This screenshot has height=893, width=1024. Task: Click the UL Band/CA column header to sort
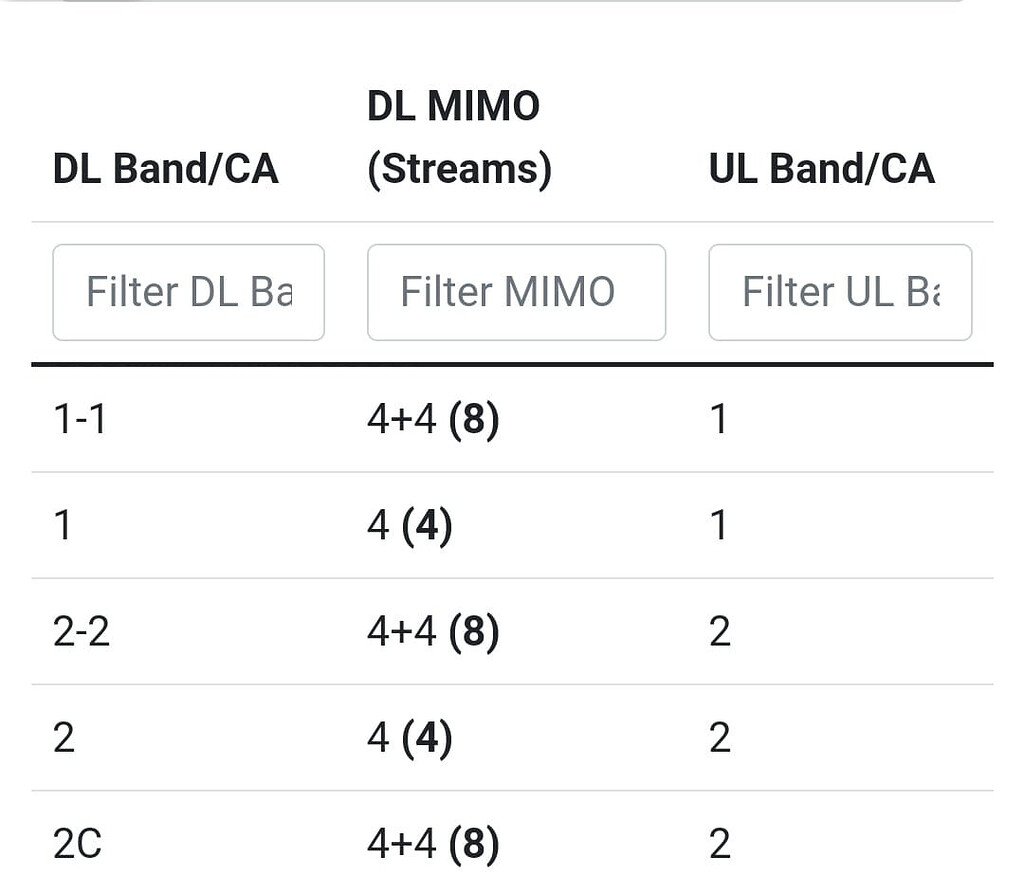pyautogui.click(x=822, y=168)
